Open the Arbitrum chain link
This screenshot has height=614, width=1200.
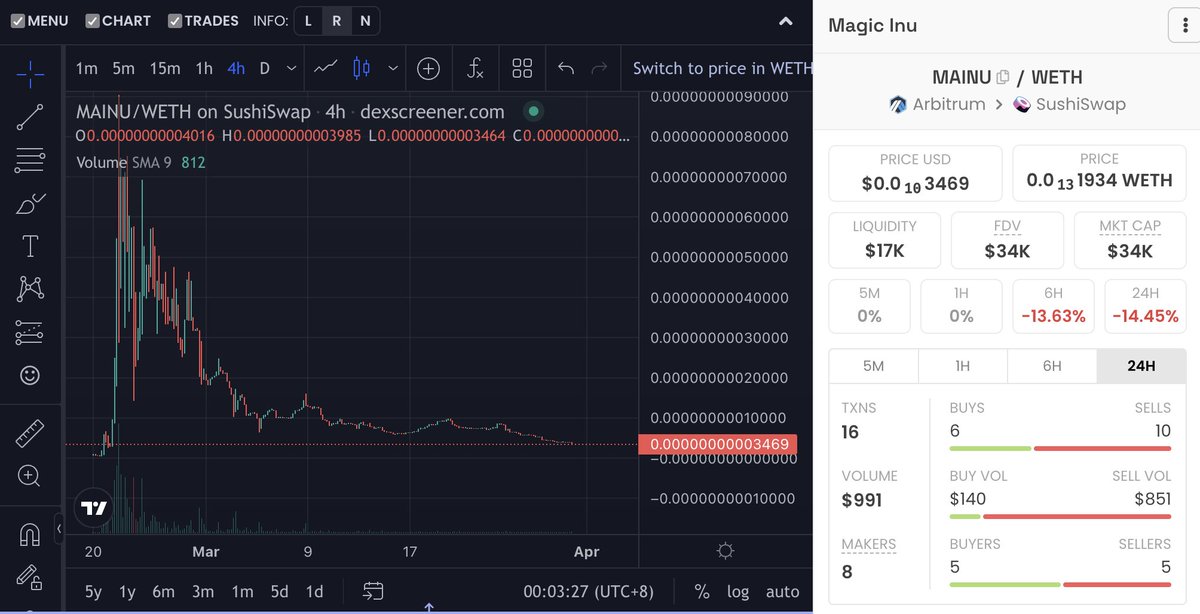pos(937,104)
